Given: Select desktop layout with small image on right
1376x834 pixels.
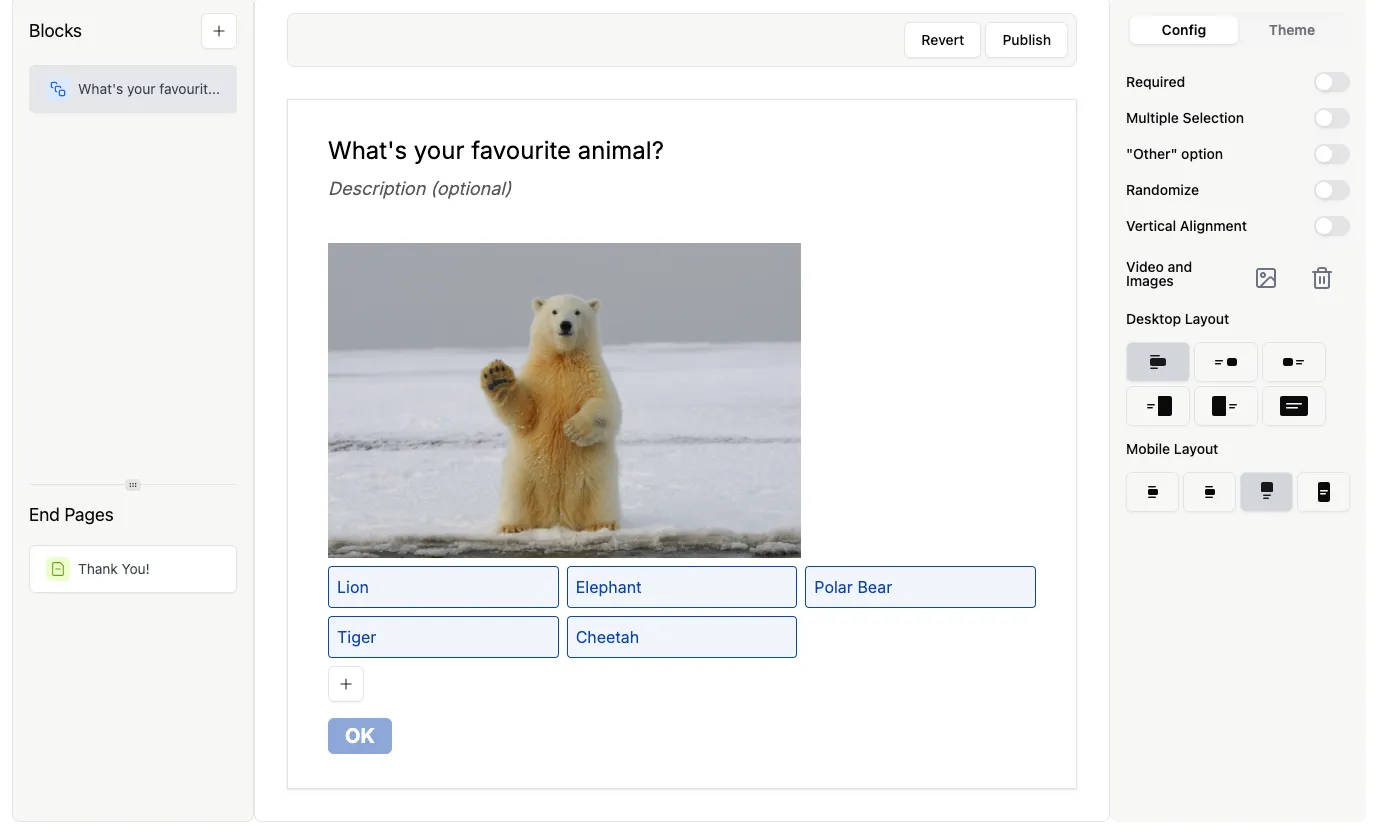Looking at the screenshot, I should (1225, 362).
